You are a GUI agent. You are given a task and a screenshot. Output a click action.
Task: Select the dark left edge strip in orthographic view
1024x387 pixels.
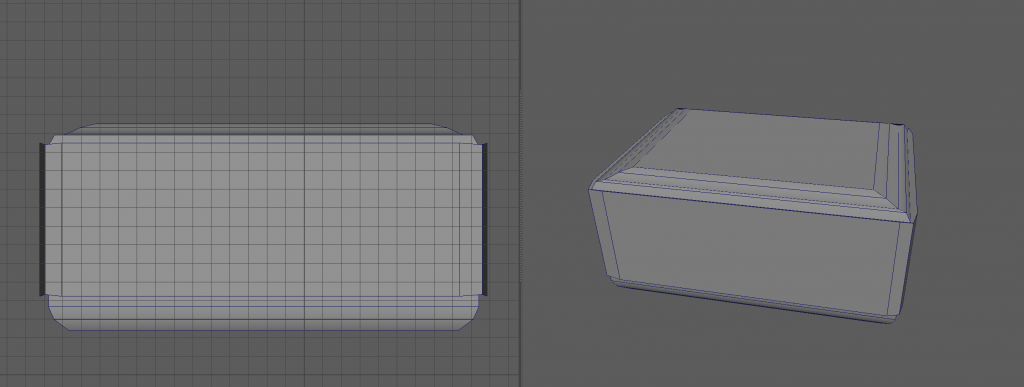[x=42, y=219]
